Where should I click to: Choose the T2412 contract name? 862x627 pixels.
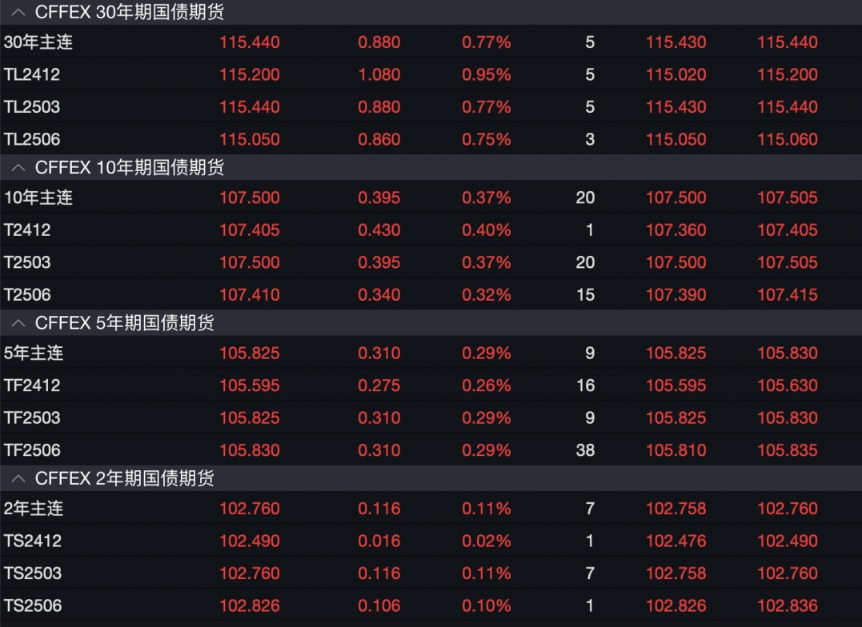[27, 230]
